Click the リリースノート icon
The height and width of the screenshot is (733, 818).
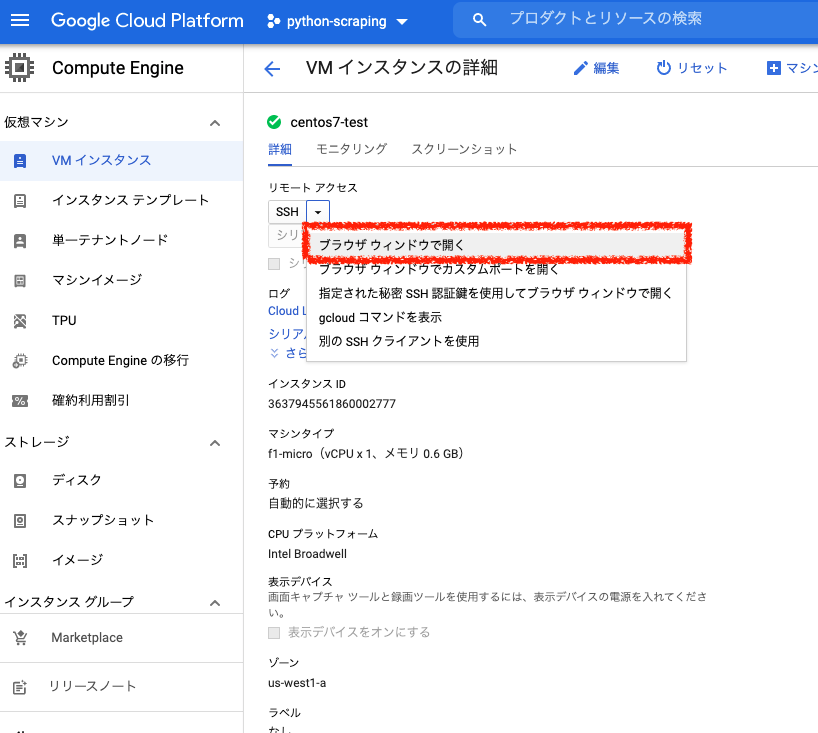point(20,687)
